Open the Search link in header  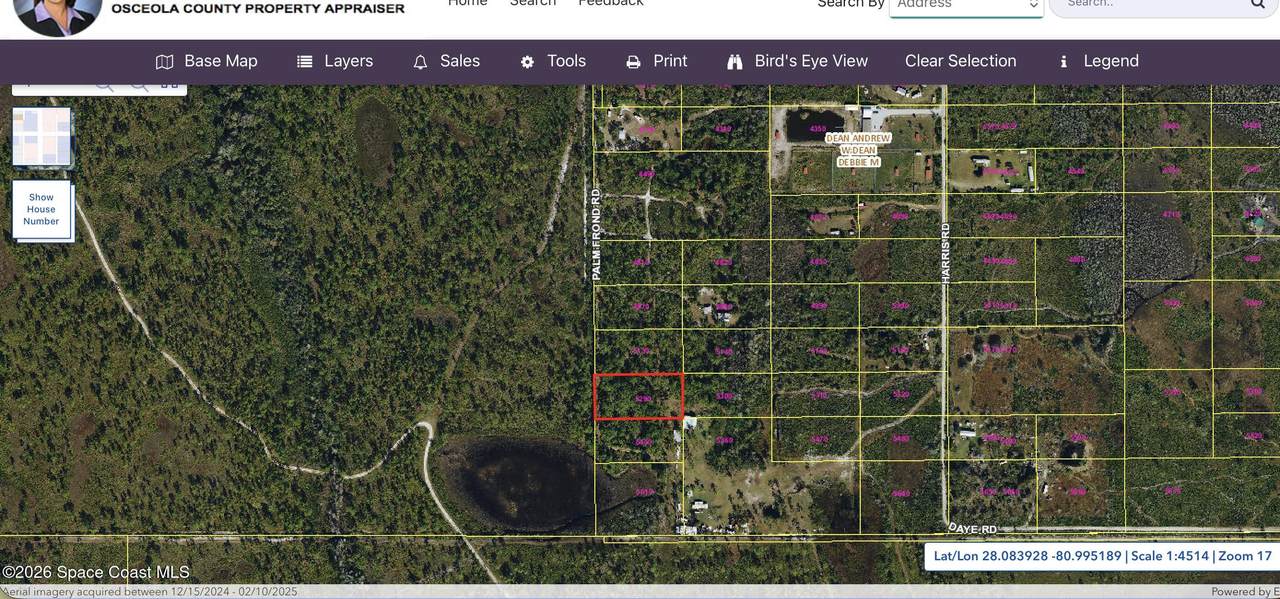(x=532, y=4)
